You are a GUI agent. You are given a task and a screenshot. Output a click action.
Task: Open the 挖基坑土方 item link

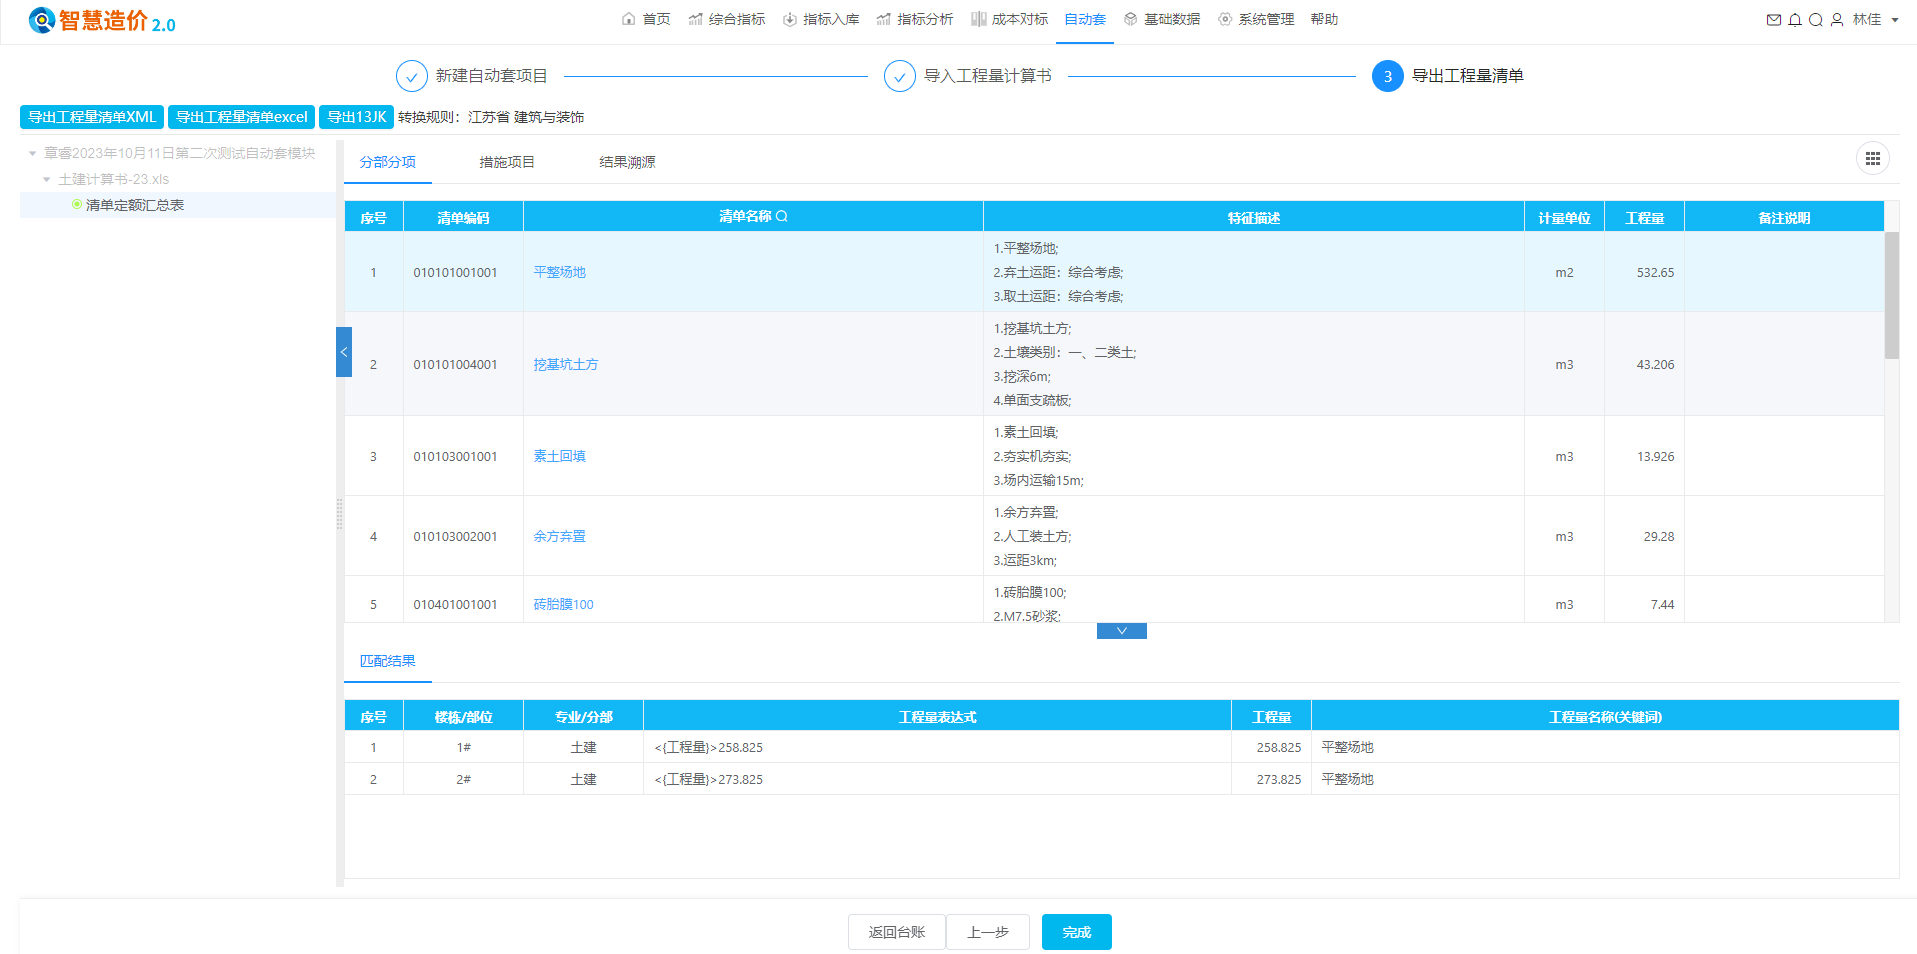pos(566,364)
